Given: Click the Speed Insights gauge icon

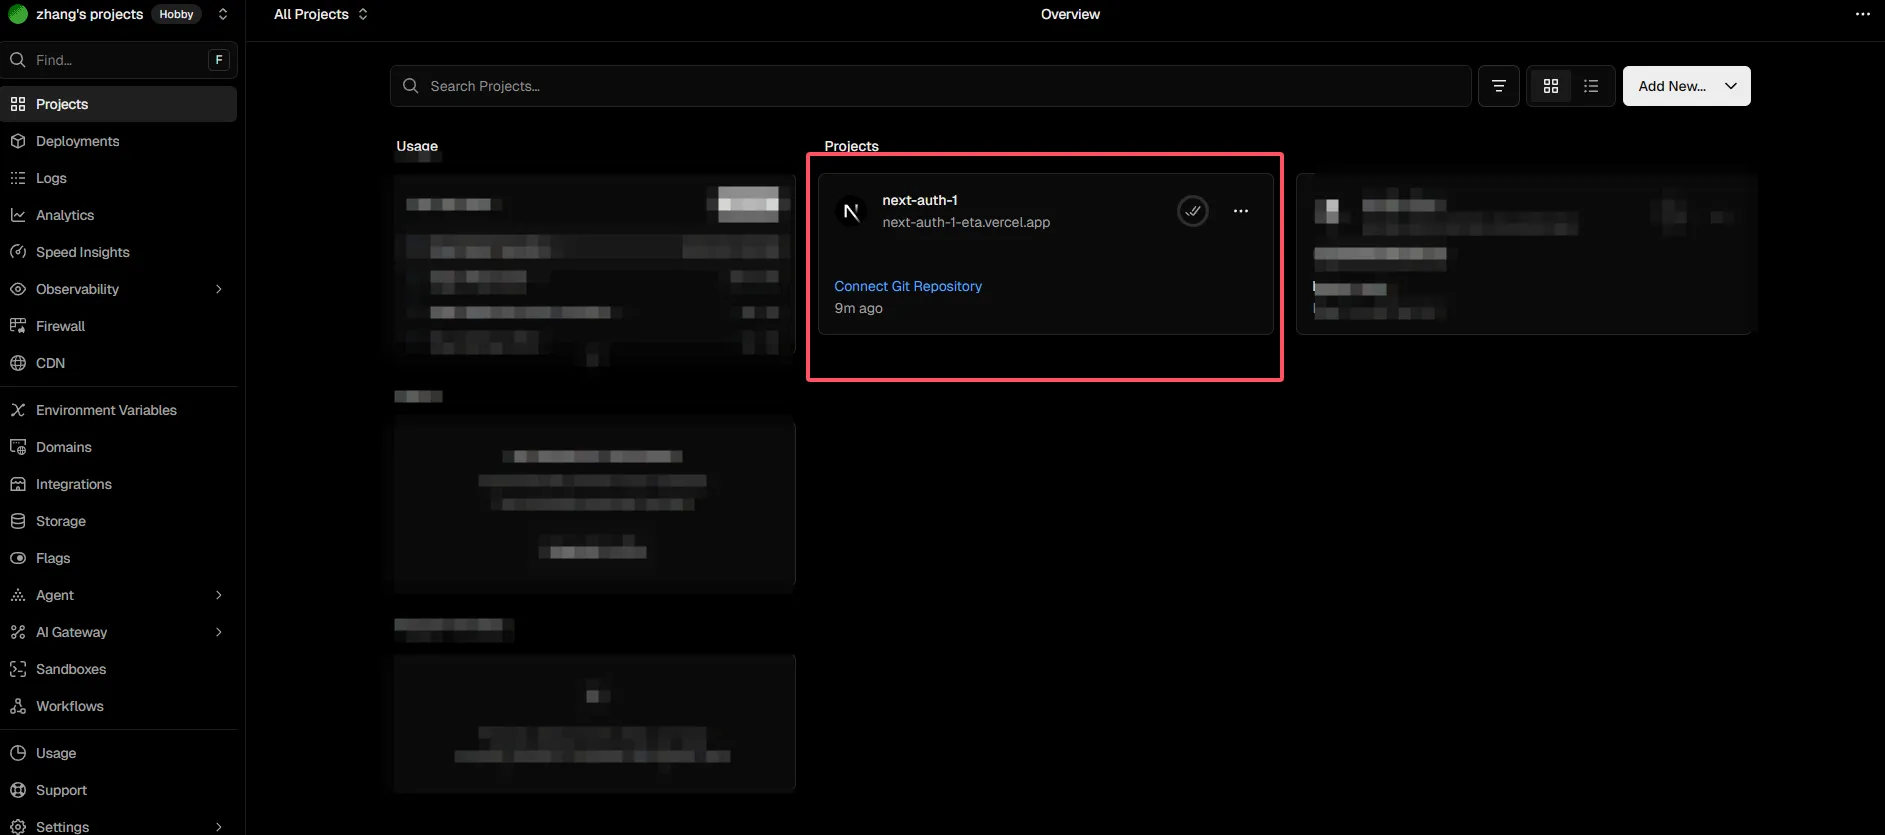Looking at the screenshot, I should coord(18,252).
